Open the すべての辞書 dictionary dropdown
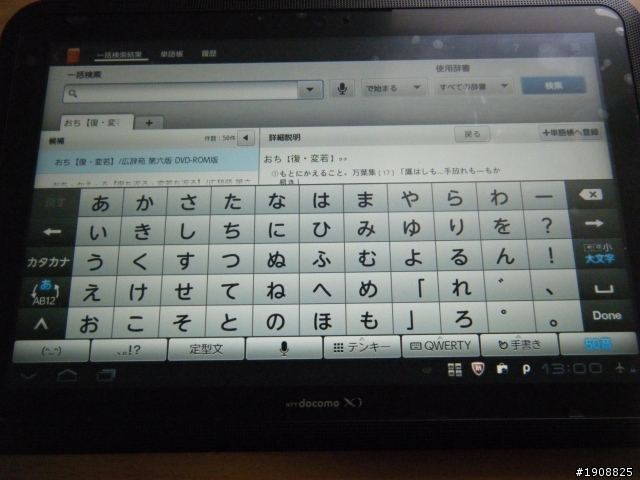Viewport: 640px width, 480px height. [474, 87]
